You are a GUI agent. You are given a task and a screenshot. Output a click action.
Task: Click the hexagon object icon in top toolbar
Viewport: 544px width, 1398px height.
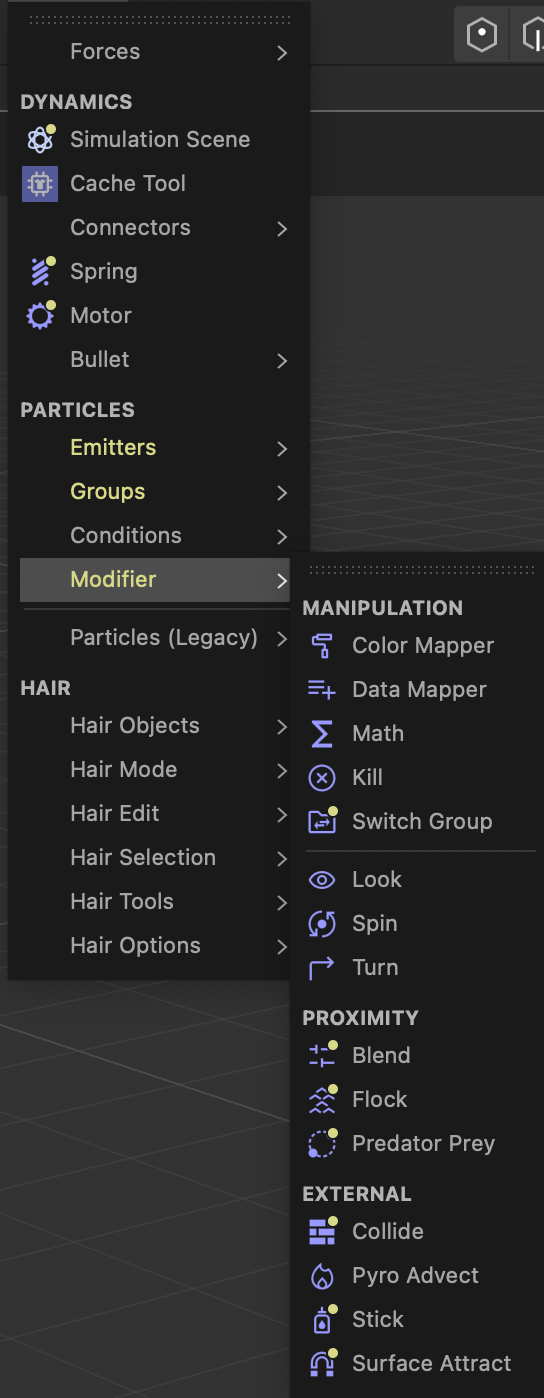[482, 36]
